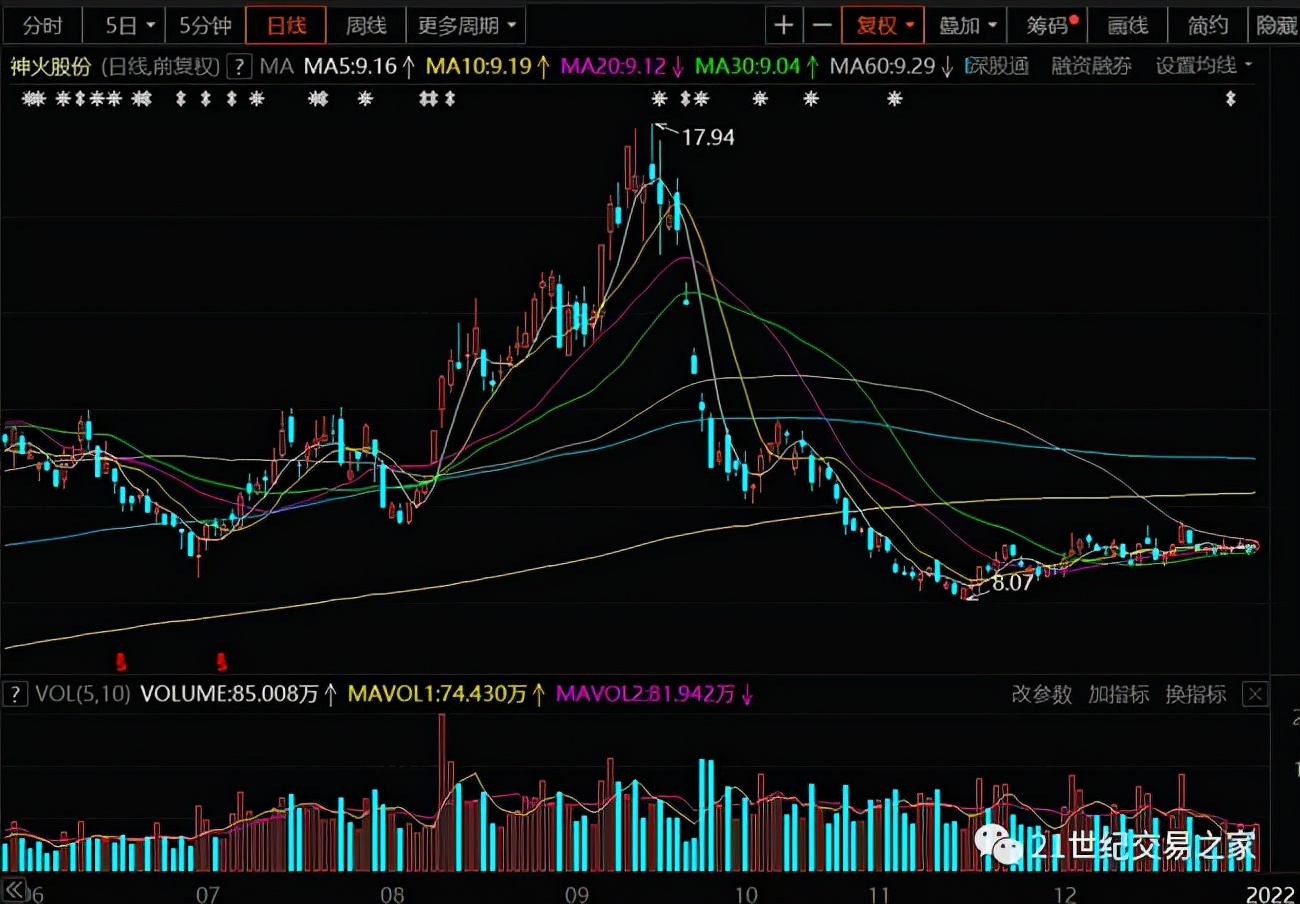Open the 设置均线 dropdown
Viewport: 1300px width, 904px height.
tap(1203, 67)
